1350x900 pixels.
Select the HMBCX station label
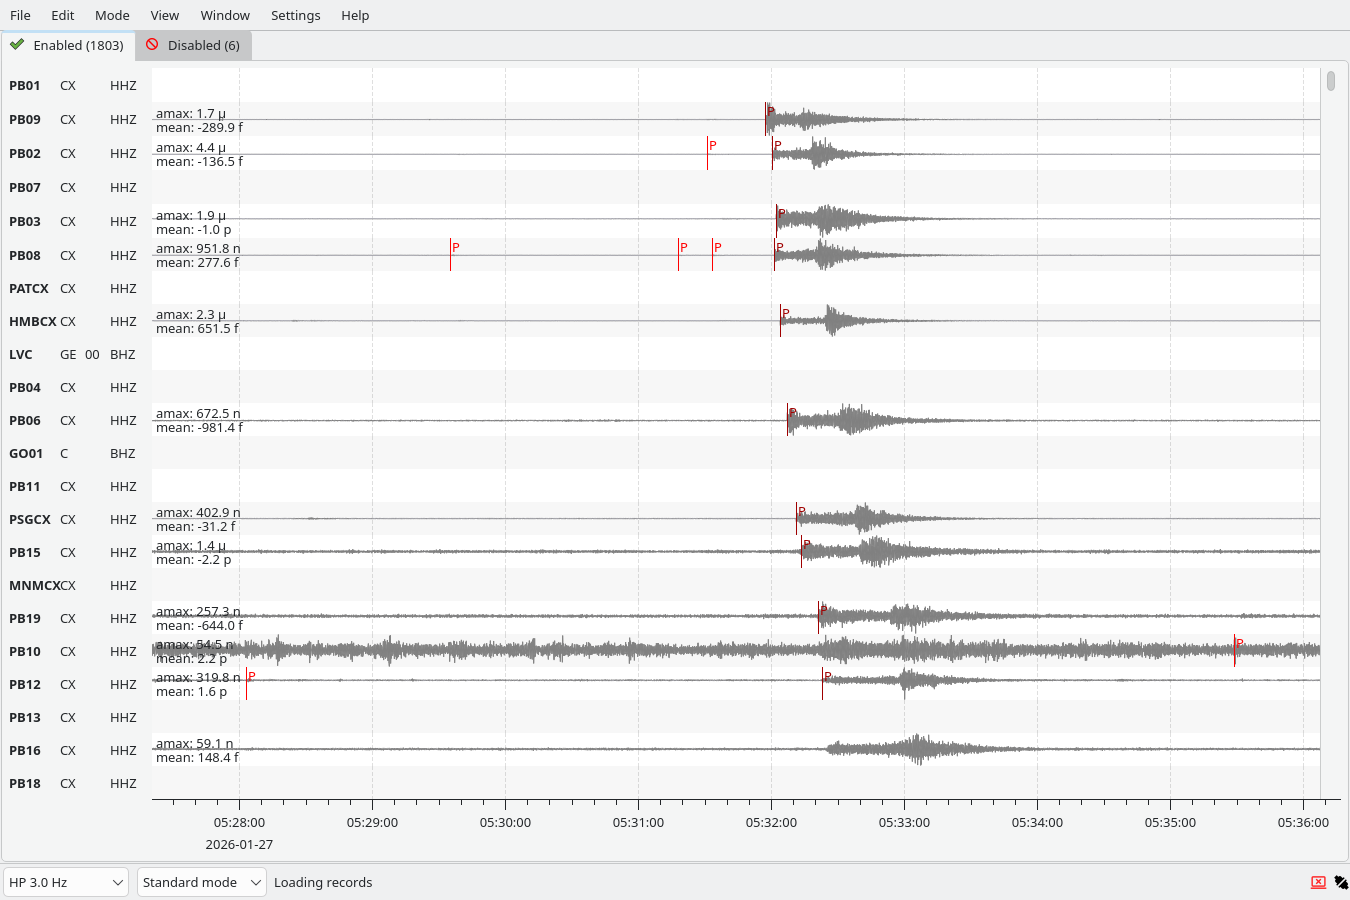click(x=32, y=322)
